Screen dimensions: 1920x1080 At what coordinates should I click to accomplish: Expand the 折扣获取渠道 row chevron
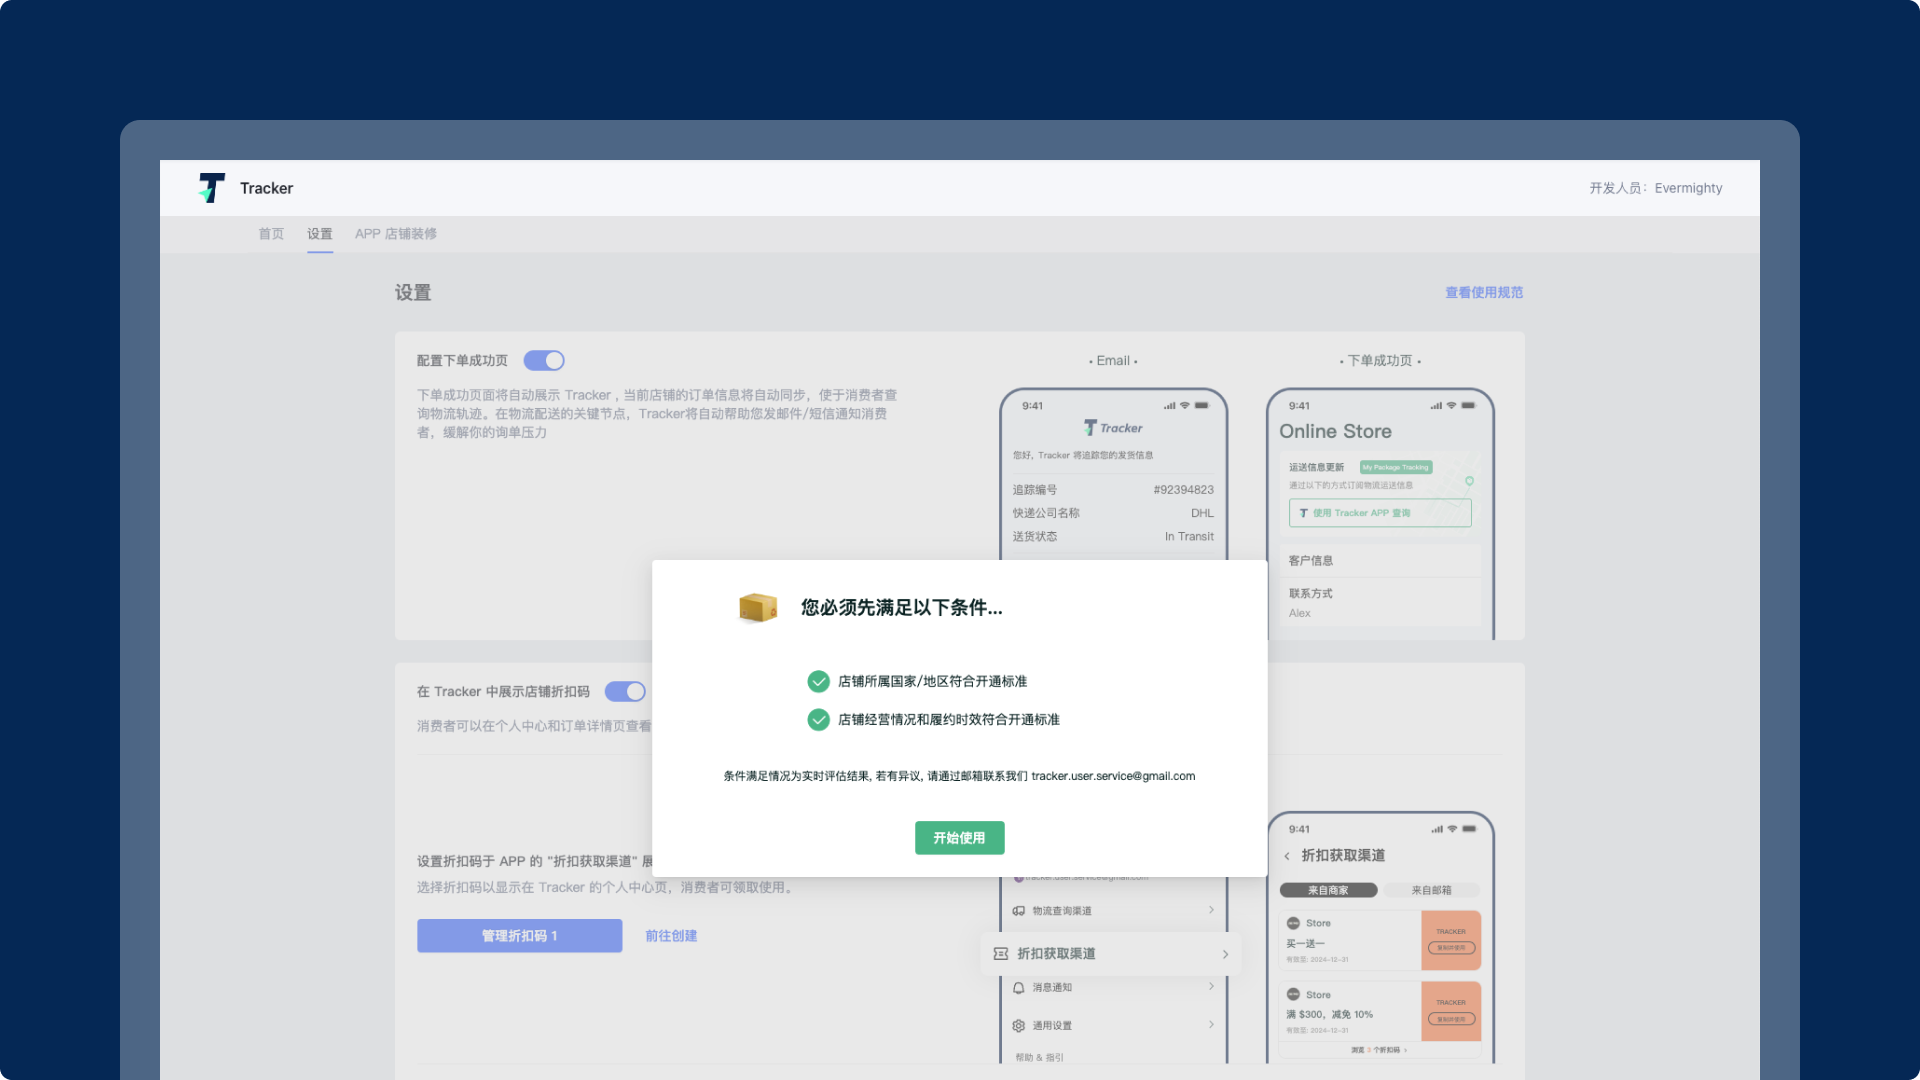1225,954
